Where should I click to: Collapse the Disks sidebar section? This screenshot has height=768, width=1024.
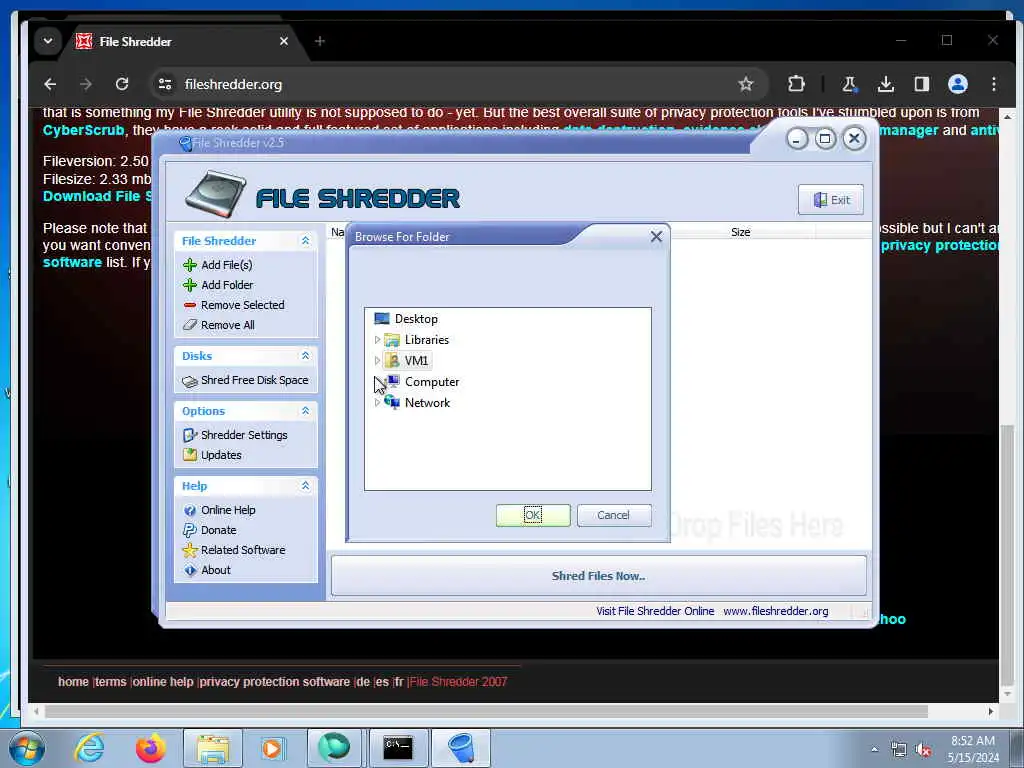pos(305,356)
